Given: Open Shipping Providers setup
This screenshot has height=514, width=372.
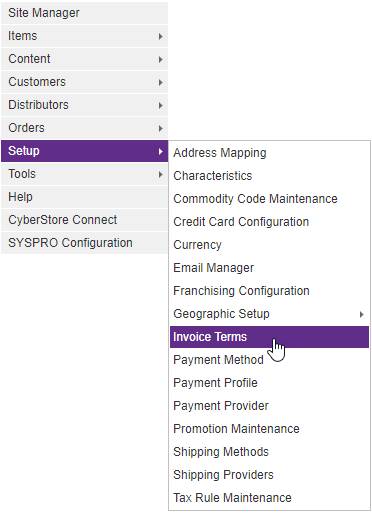Looking at the screenshot, I should (269, 475).
